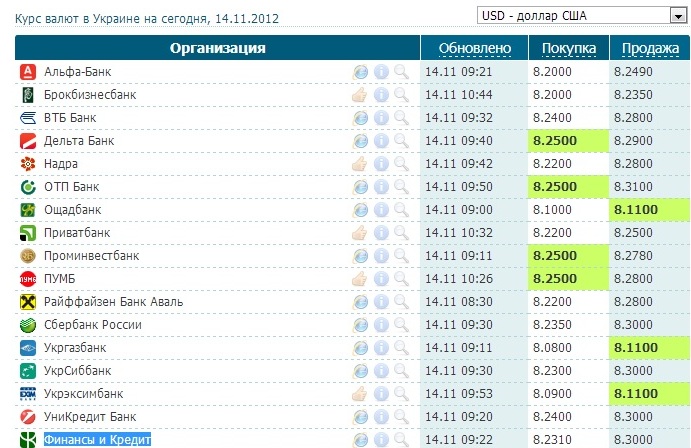Screen dimensions: 691x448
Task: Sort by the Обновлено column header
Action: click(x=475, y=48)
